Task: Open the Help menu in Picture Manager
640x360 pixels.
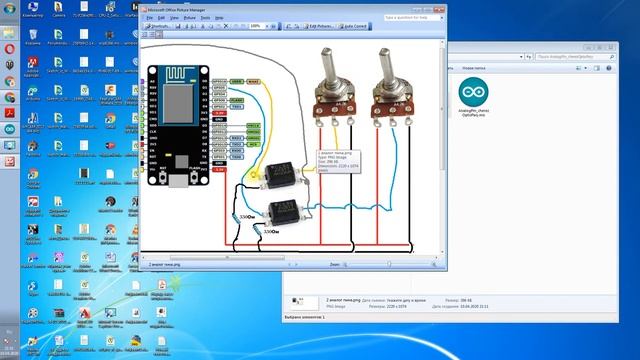Action: 219,18
